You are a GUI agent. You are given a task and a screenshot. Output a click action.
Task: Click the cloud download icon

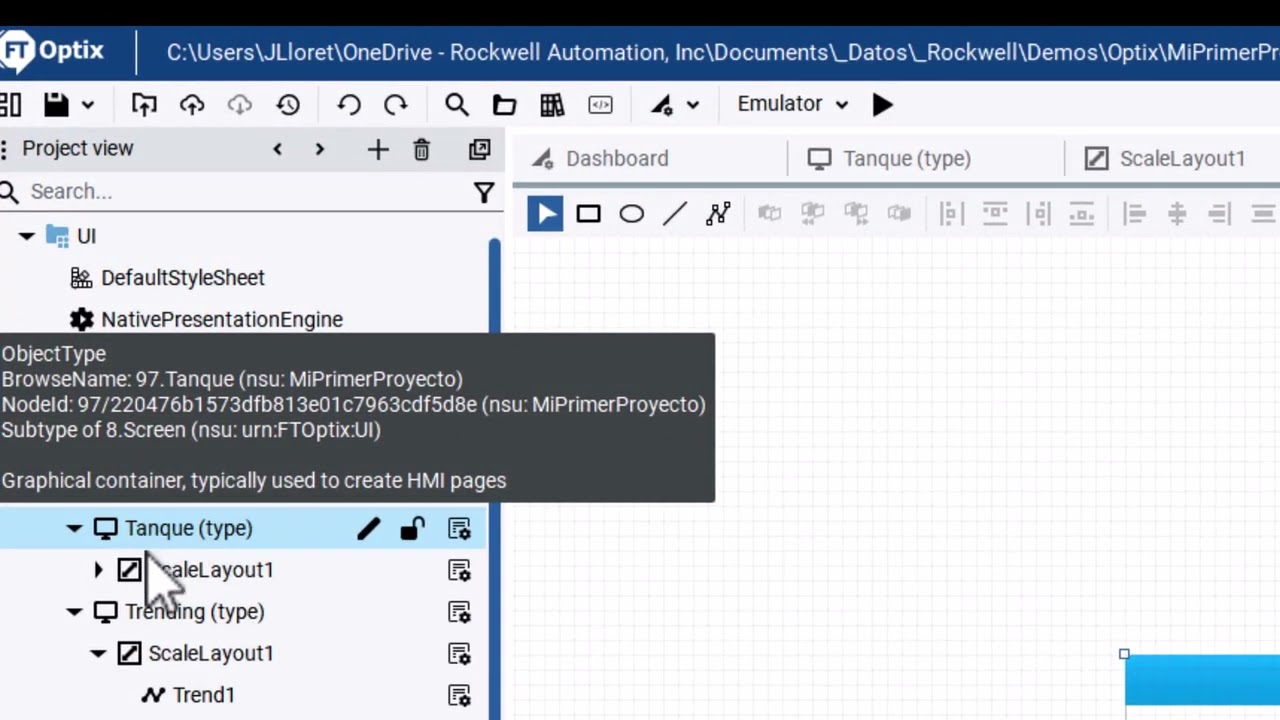[240, 104]
